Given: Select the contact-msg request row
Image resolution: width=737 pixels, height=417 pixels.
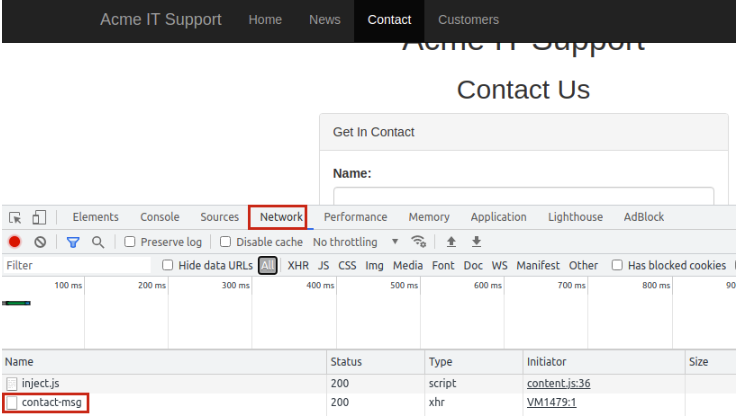Looking at the screenshot, I should click(51, 403).
